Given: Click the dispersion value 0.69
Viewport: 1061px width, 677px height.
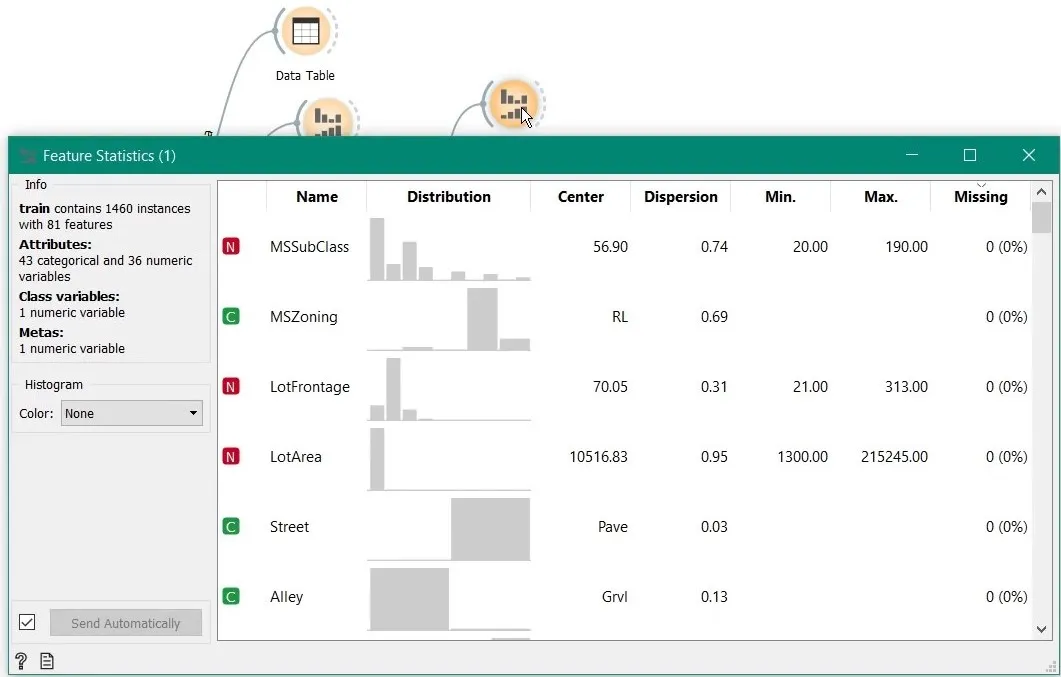Looking at the screenshot, I should tap(715, 317).
